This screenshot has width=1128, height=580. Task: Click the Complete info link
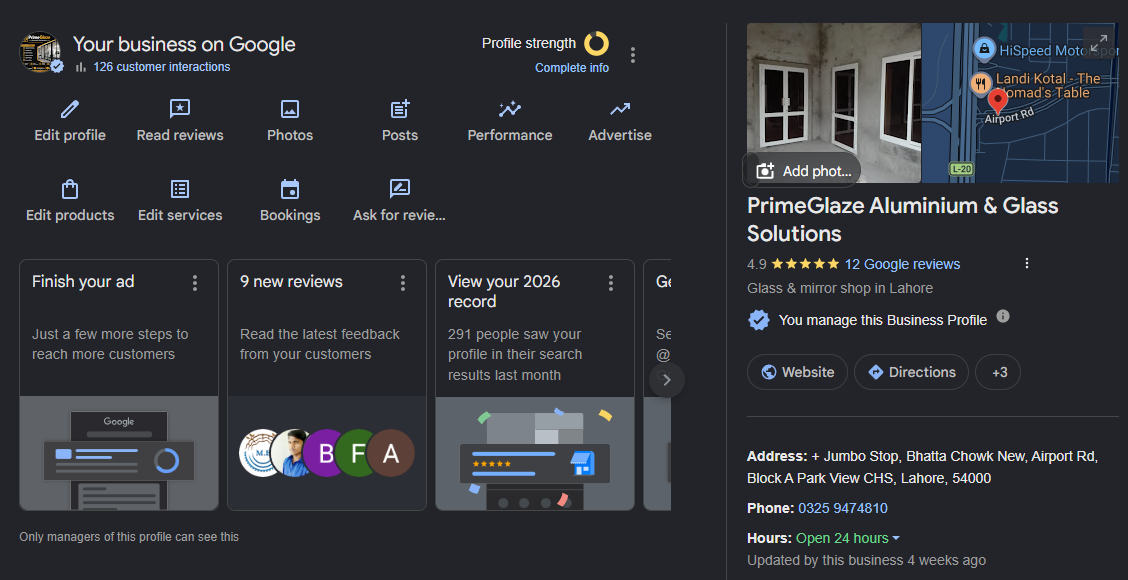click(x=572, y=68)
